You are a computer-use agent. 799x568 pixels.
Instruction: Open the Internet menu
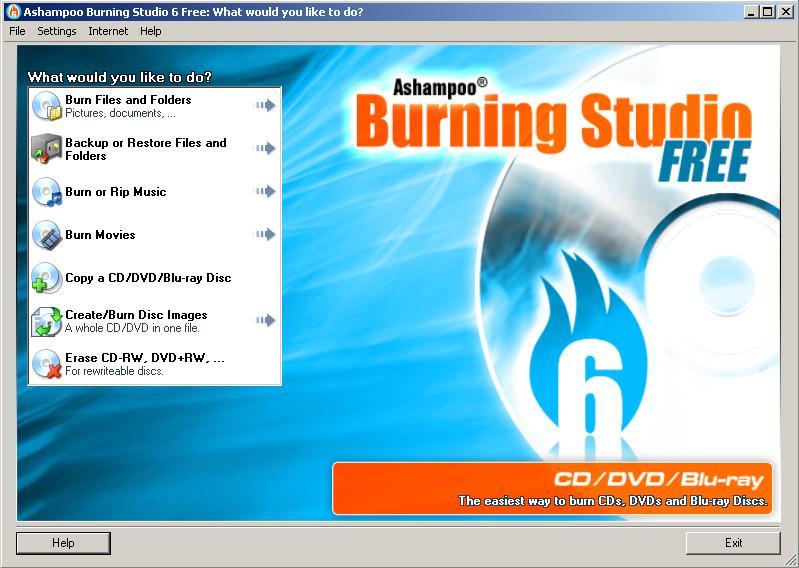[108, 31]
